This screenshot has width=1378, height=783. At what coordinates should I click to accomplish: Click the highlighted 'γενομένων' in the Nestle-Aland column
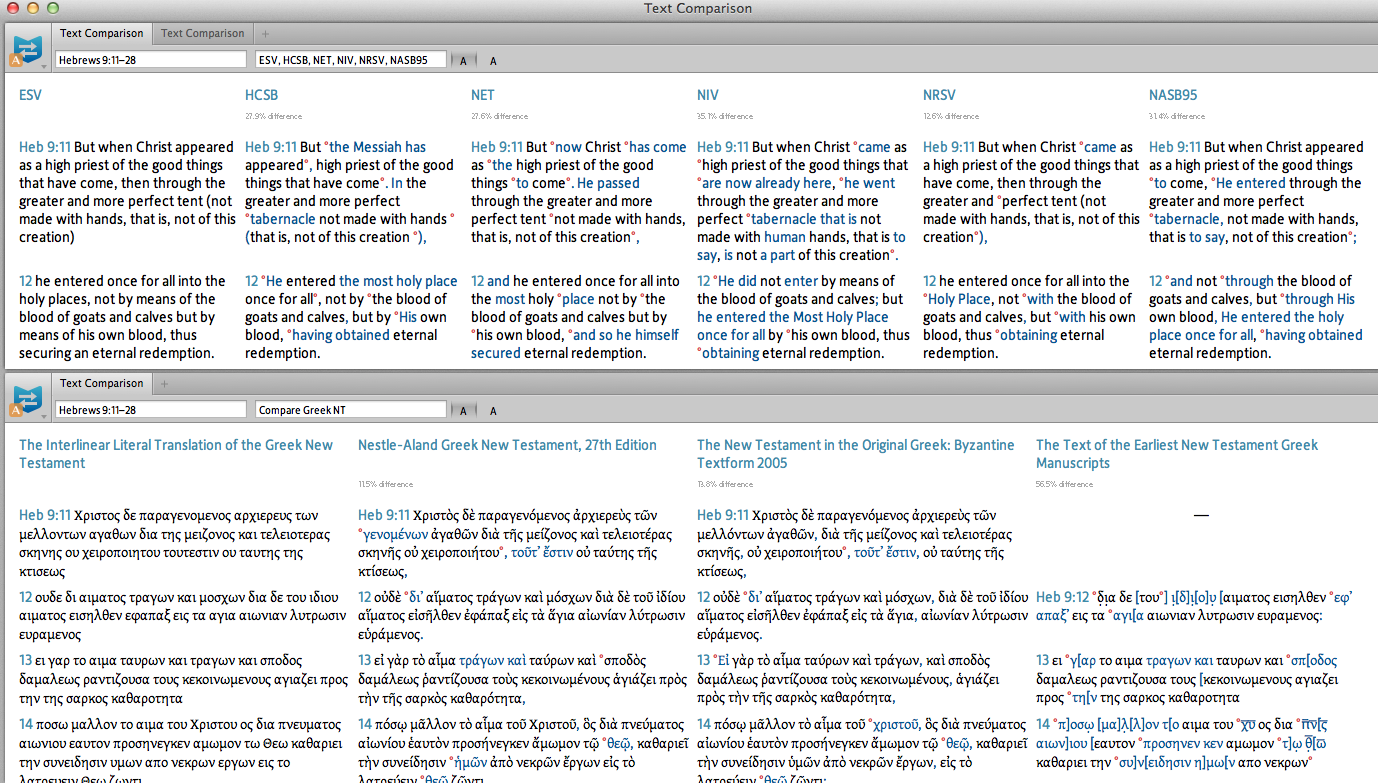[396, 534]
